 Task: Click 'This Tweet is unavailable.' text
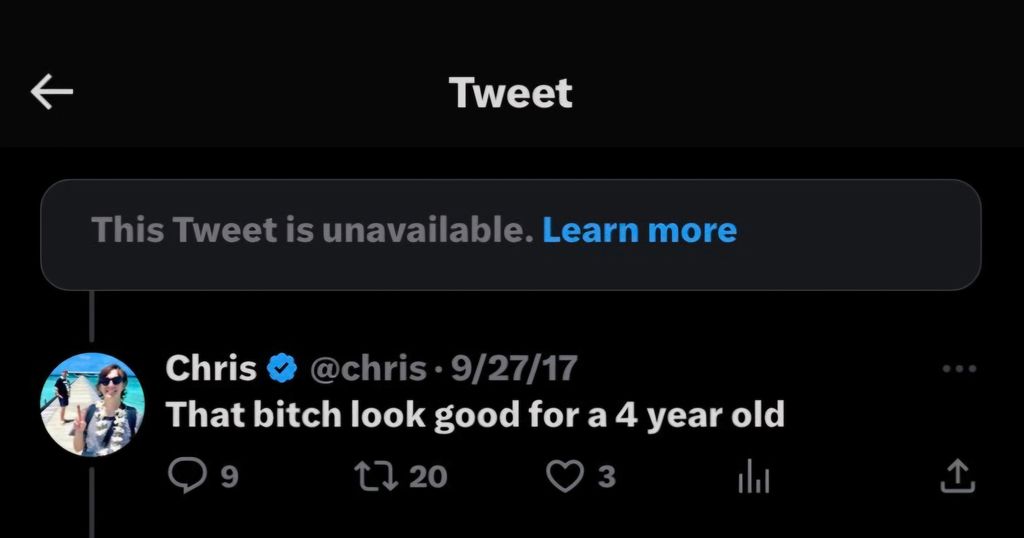point(312,231)
